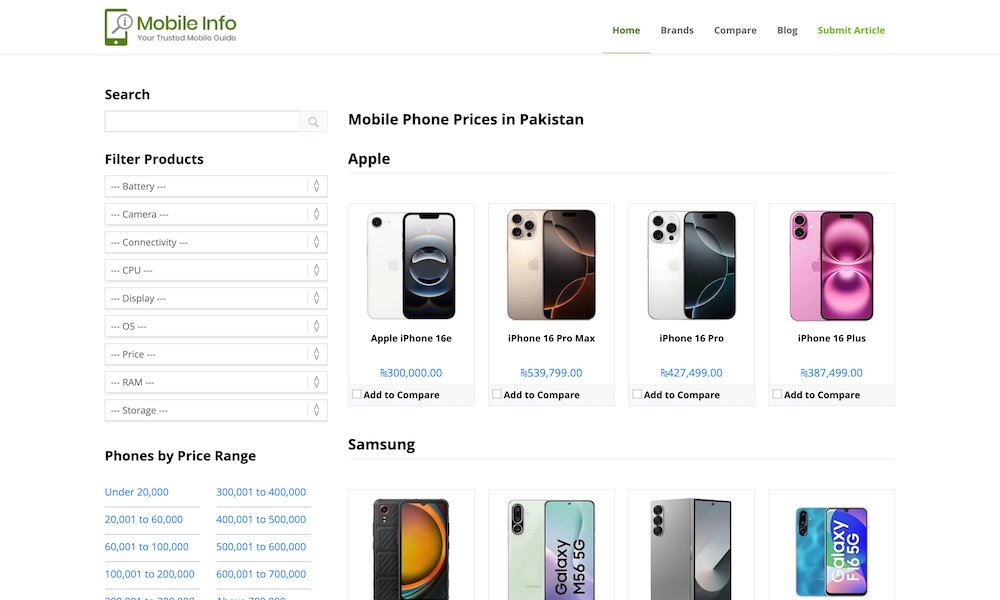1000x600 pixels.
Task: Expand the Battery filter dropdown
Action: tap(216, 186)
